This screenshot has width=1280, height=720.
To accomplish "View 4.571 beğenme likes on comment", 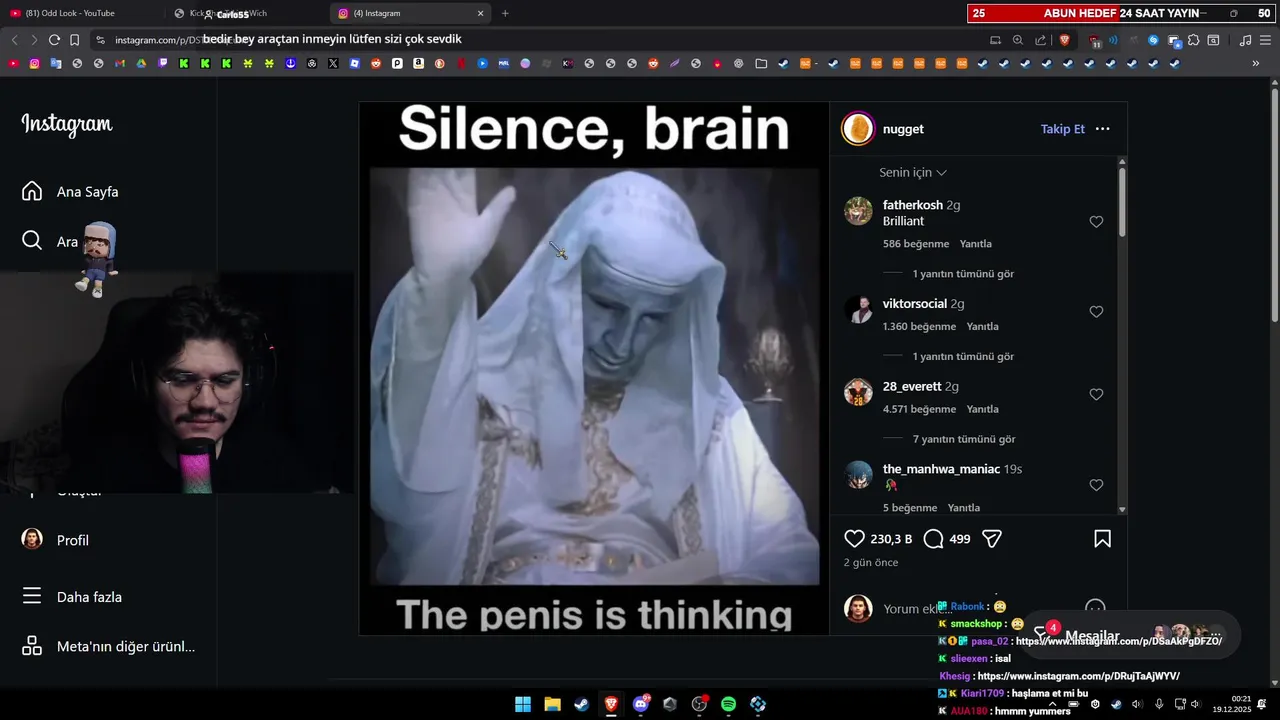I will [919, 409].
